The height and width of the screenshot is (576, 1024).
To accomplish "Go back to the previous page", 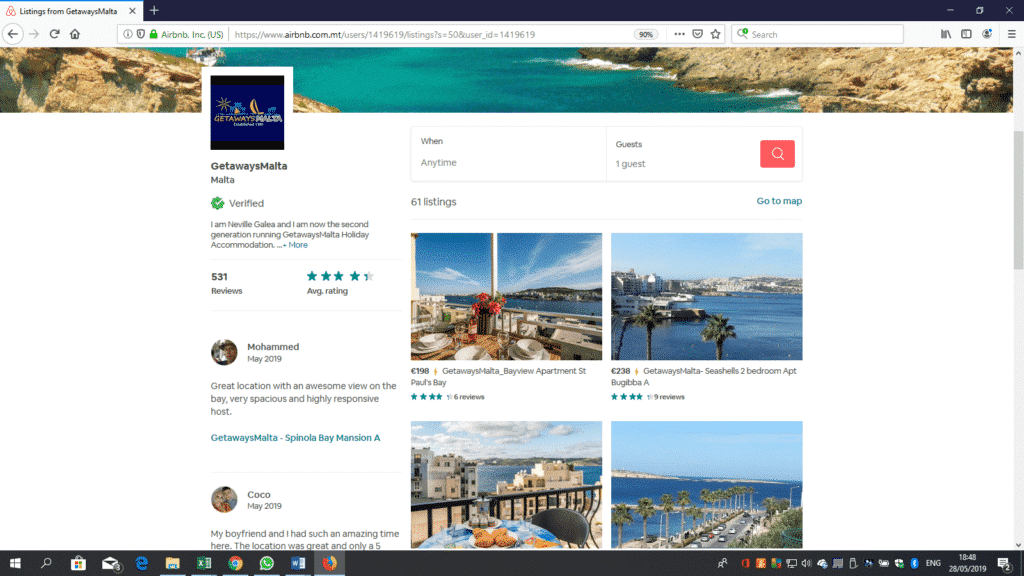I will pyautogui.click(x=13, y=34).
